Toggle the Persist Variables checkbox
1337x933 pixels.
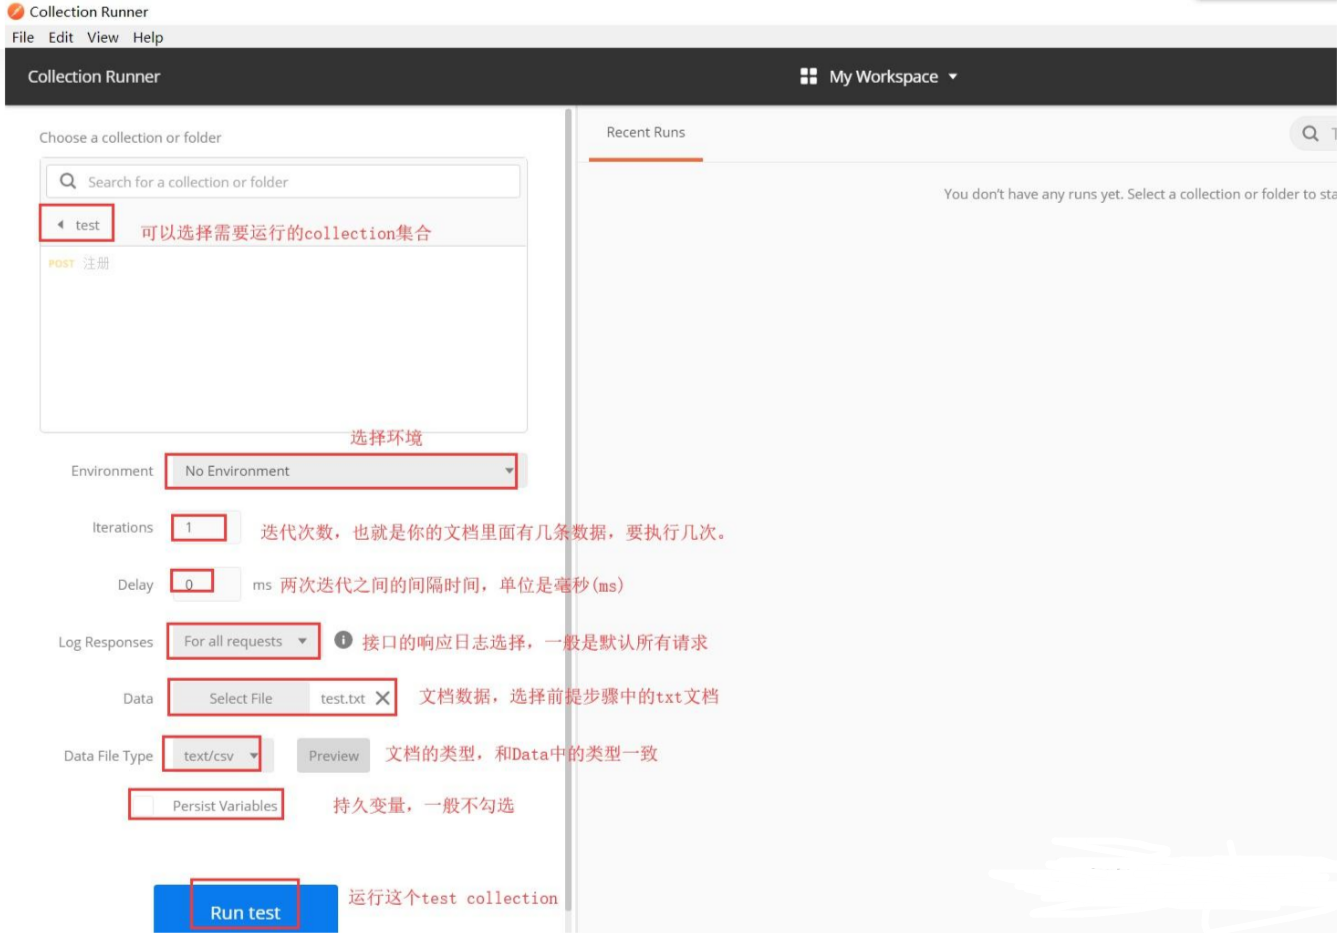[146, 805]
